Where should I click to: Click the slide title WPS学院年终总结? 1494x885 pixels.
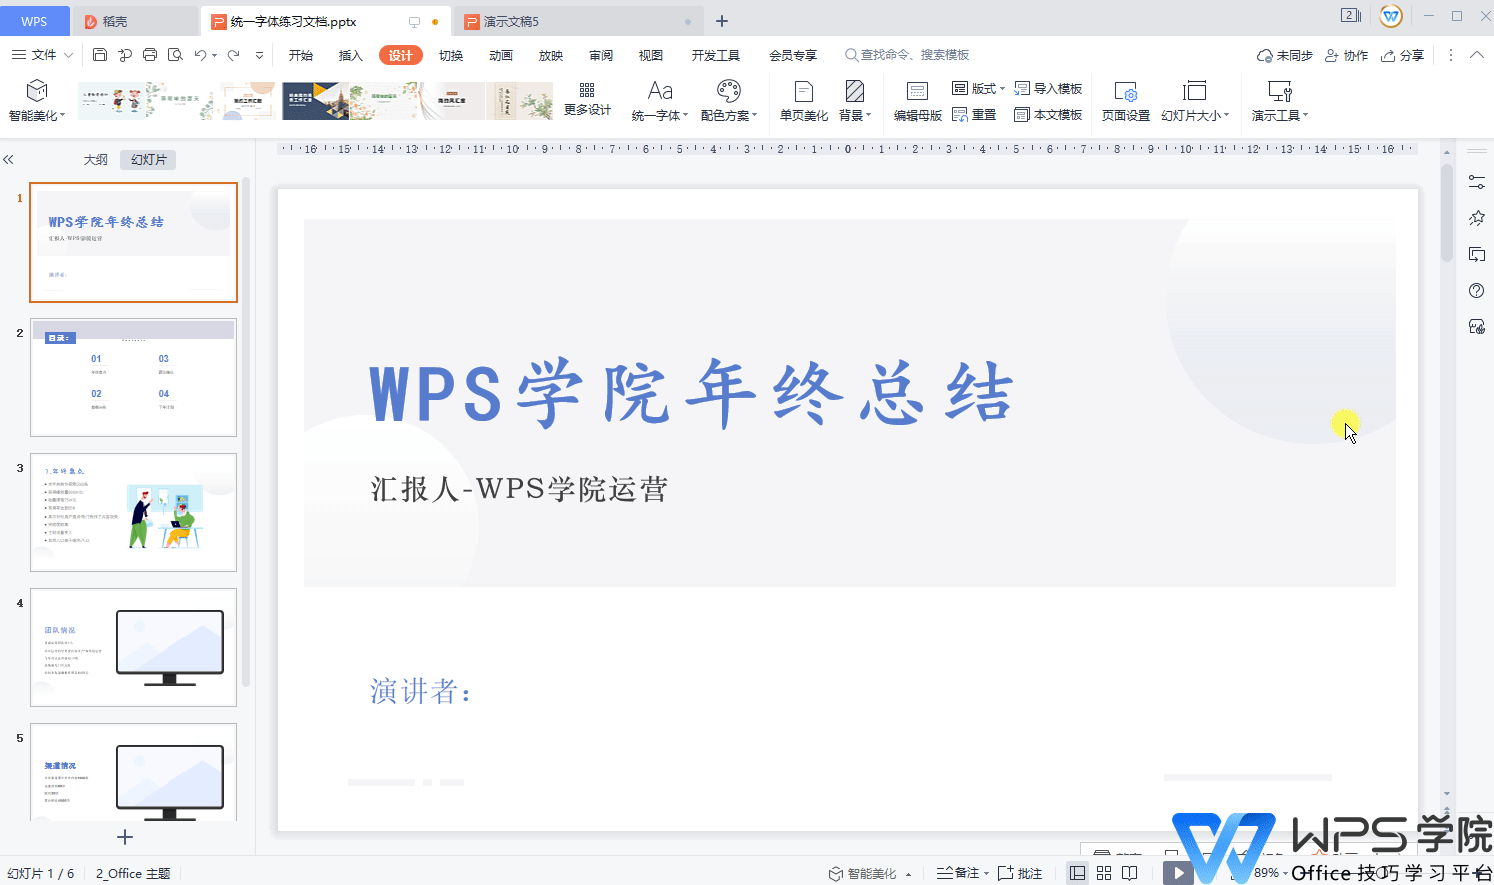click(692, 393)
